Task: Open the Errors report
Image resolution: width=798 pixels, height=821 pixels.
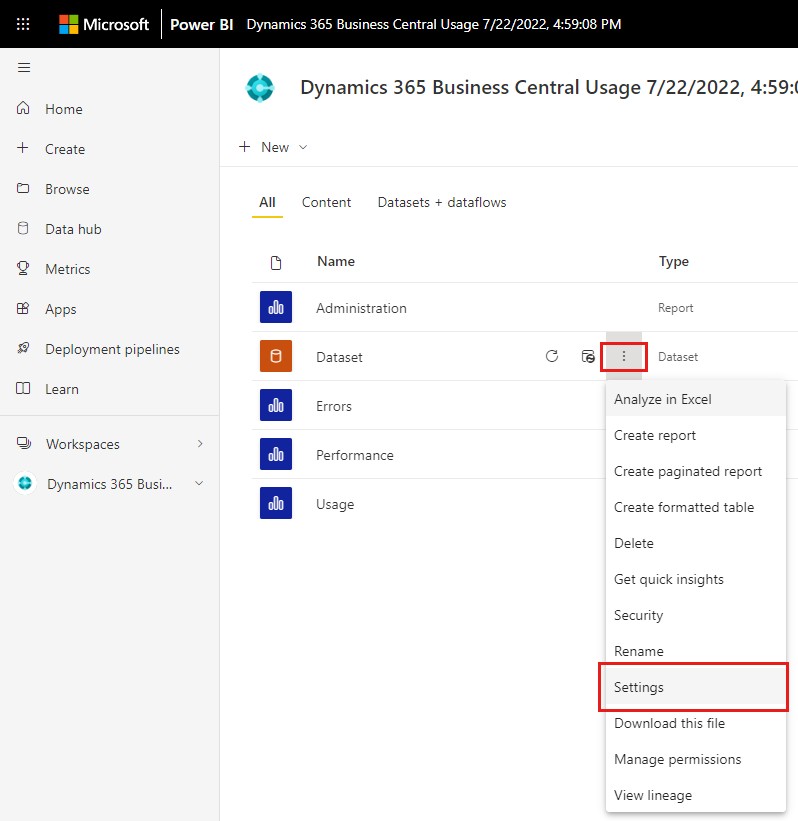Action: pos(334,406)
